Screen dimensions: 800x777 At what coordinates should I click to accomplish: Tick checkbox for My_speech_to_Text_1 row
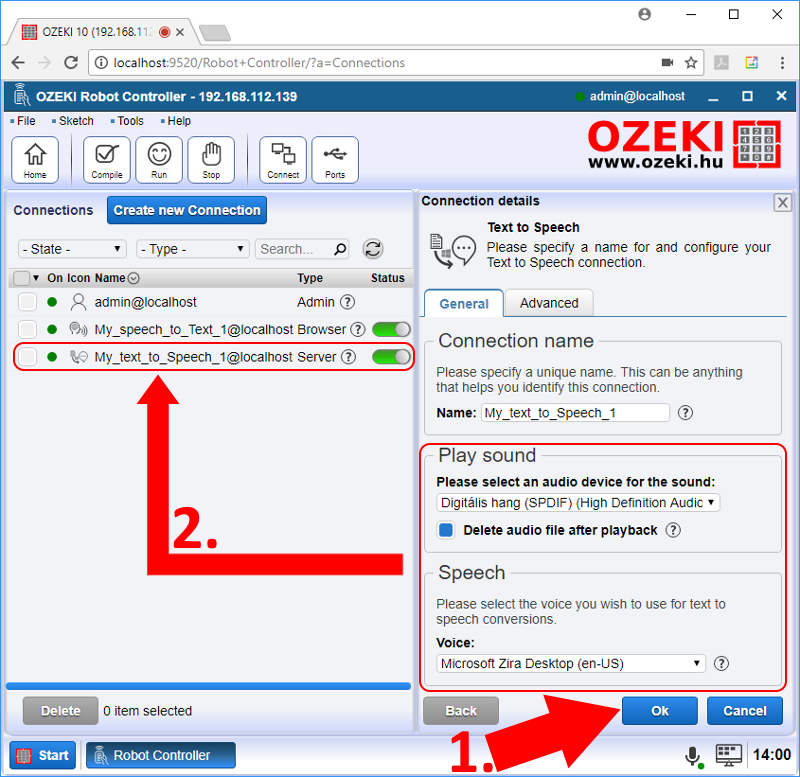(x=27, y=330)
